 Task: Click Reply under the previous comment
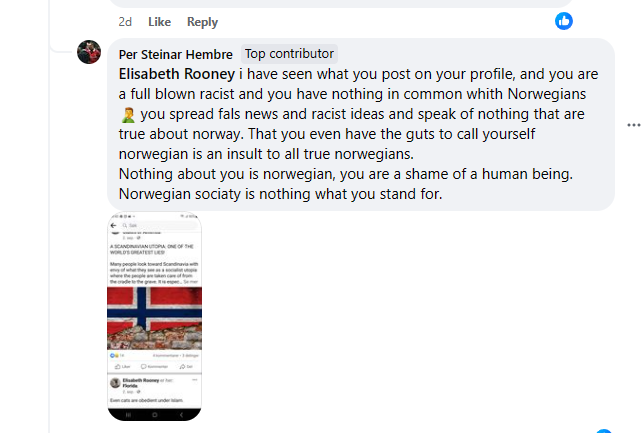pos(202,21)
